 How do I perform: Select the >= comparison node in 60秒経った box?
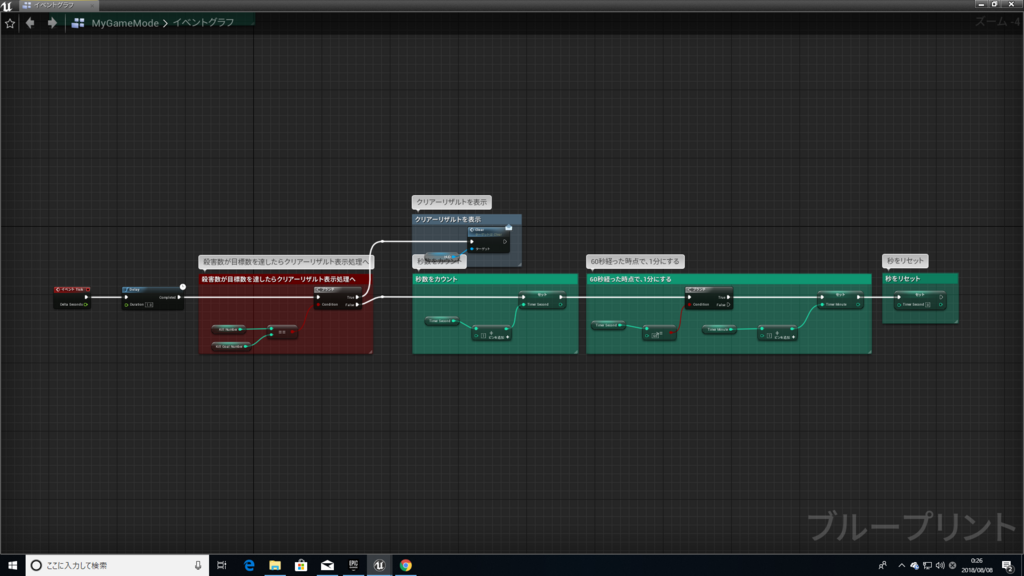point(658,332)
